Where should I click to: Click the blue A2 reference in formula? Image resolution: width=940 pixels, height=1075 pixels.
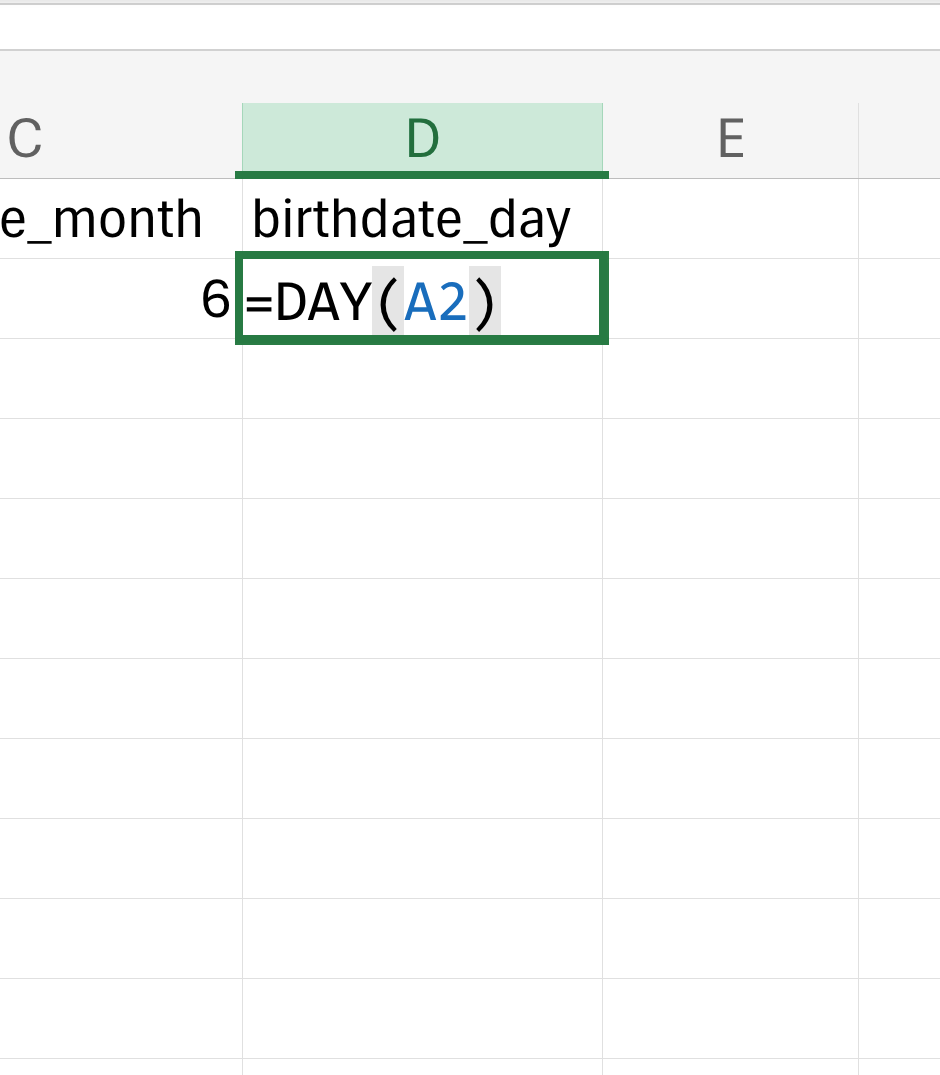pyautogui.click(x=436, y=302)
